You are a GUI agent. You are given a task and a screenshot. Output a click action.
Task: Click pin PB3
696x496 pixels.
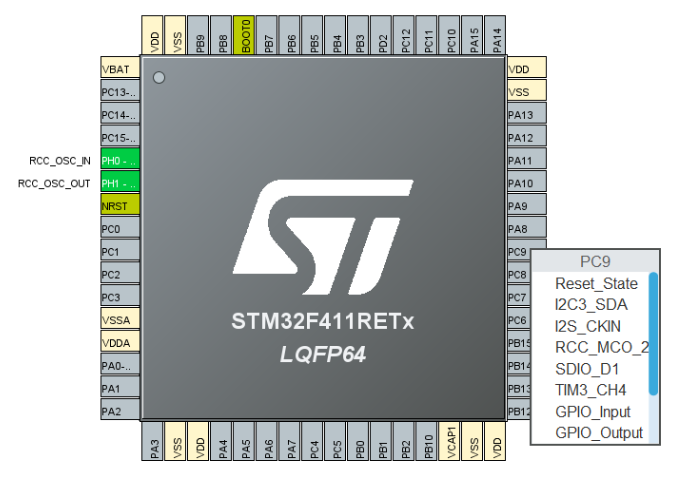[358, 35]
